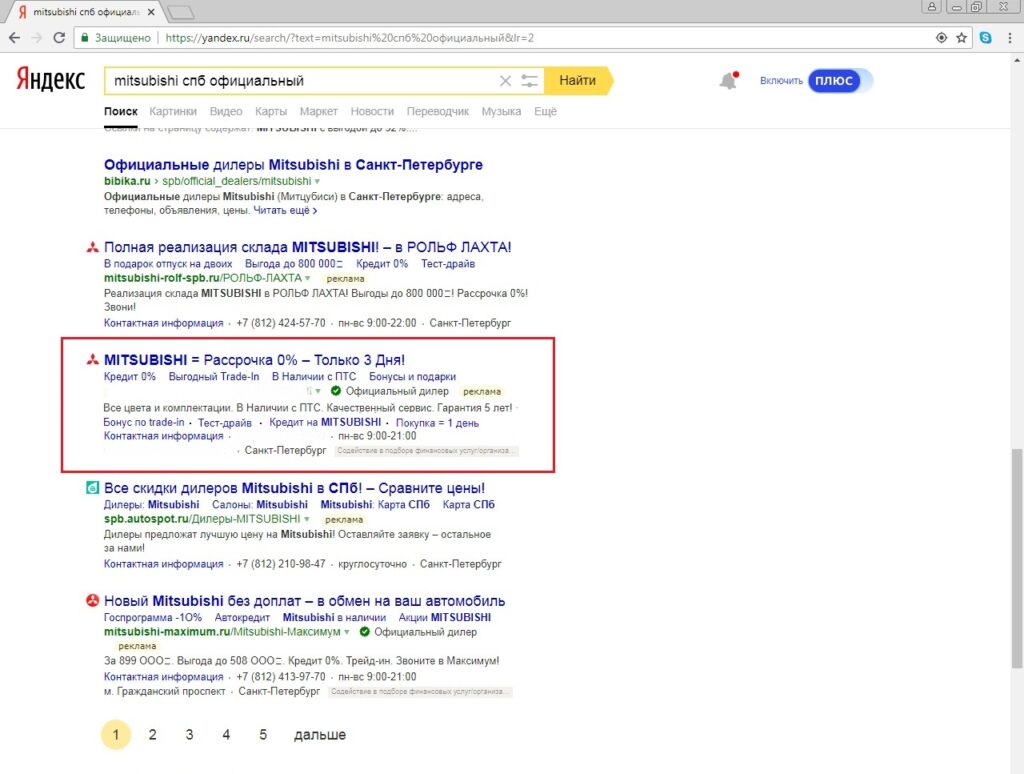
Task: Open Новый Mitsubishi без доплат ad
Action: 304,601
